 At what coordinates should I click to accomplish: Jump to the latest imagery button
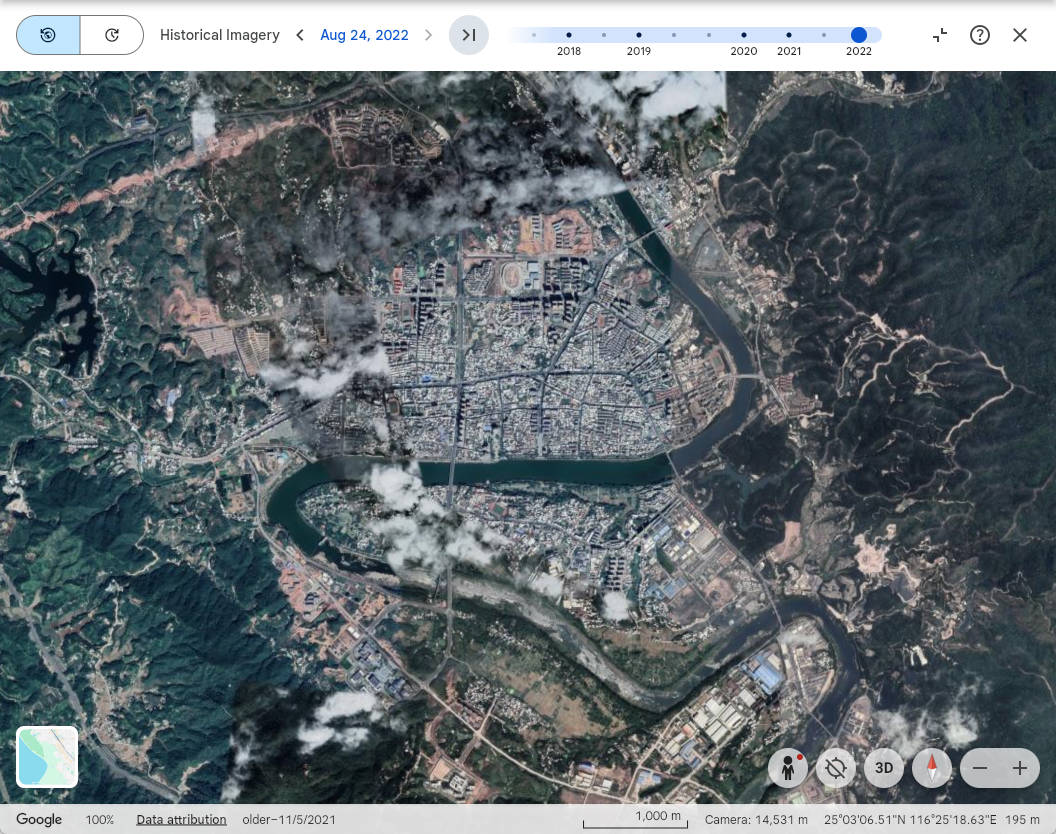pos(468,35)
